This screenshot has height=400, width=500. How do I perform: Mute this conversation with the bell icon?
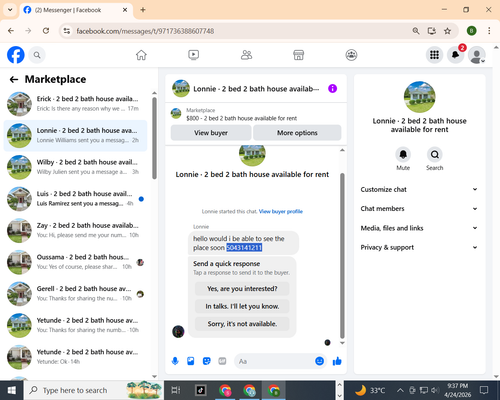pos(403,154)
